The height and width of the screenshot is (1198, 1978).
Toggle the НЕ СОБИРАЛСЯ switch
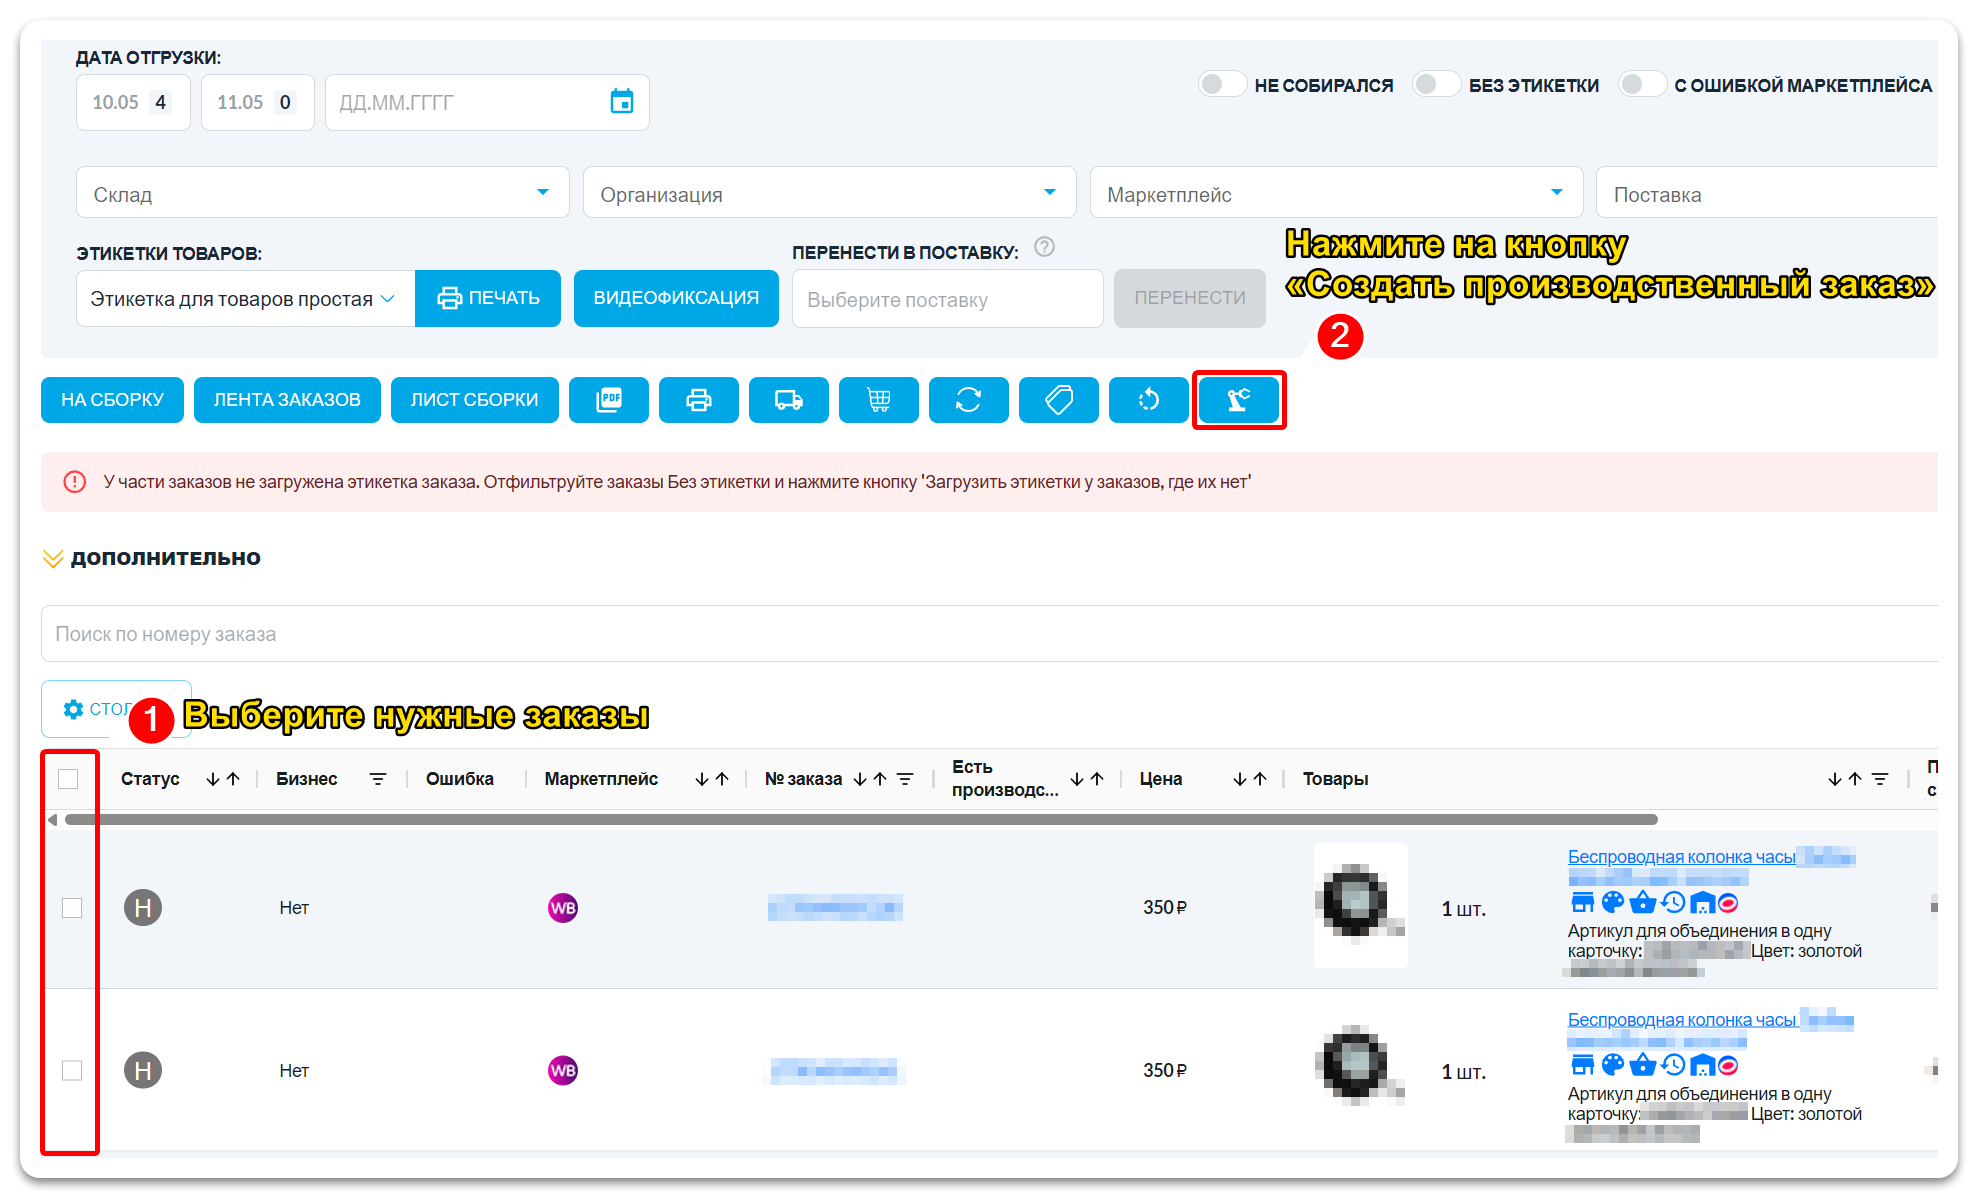pos(1222,84)
